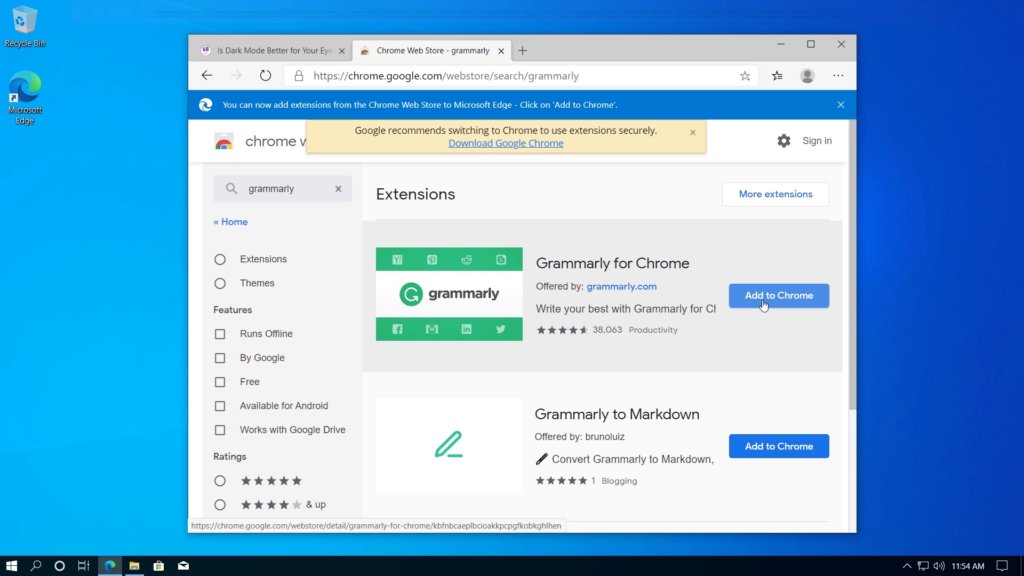Select four stars & up rating filter

[220, 505]
